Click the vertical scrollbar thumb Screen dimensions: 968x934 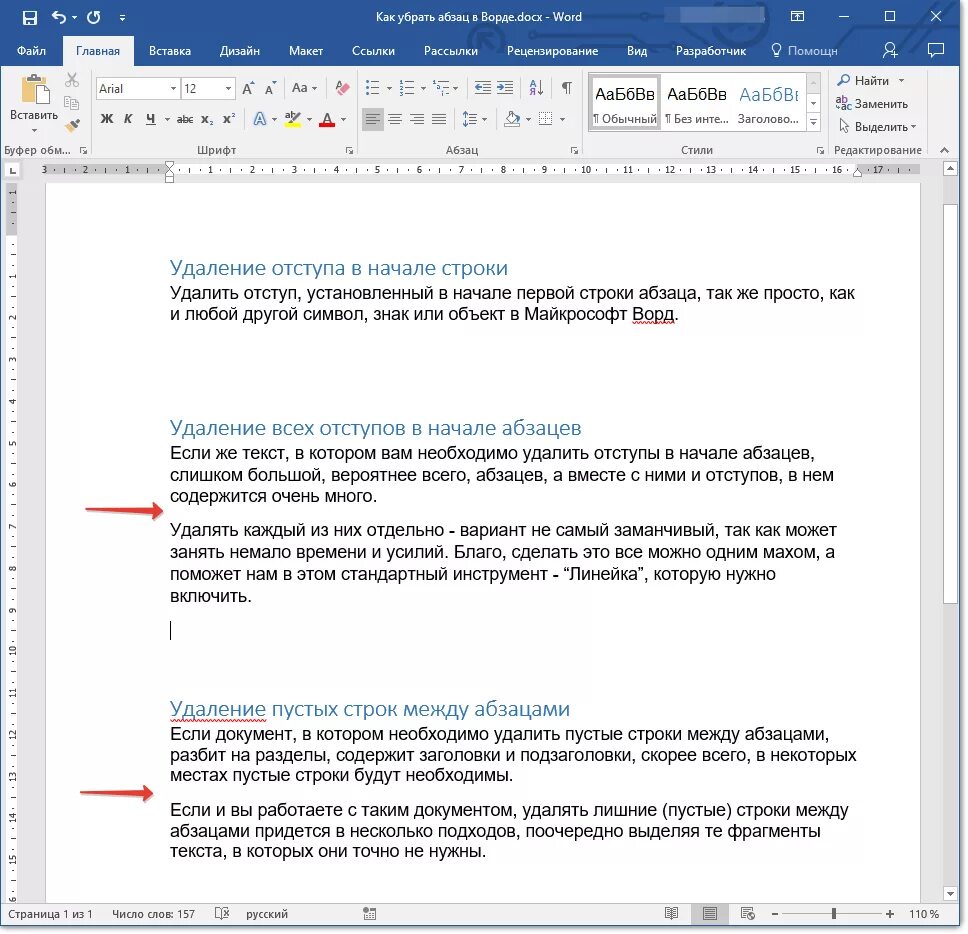[951, 402]
